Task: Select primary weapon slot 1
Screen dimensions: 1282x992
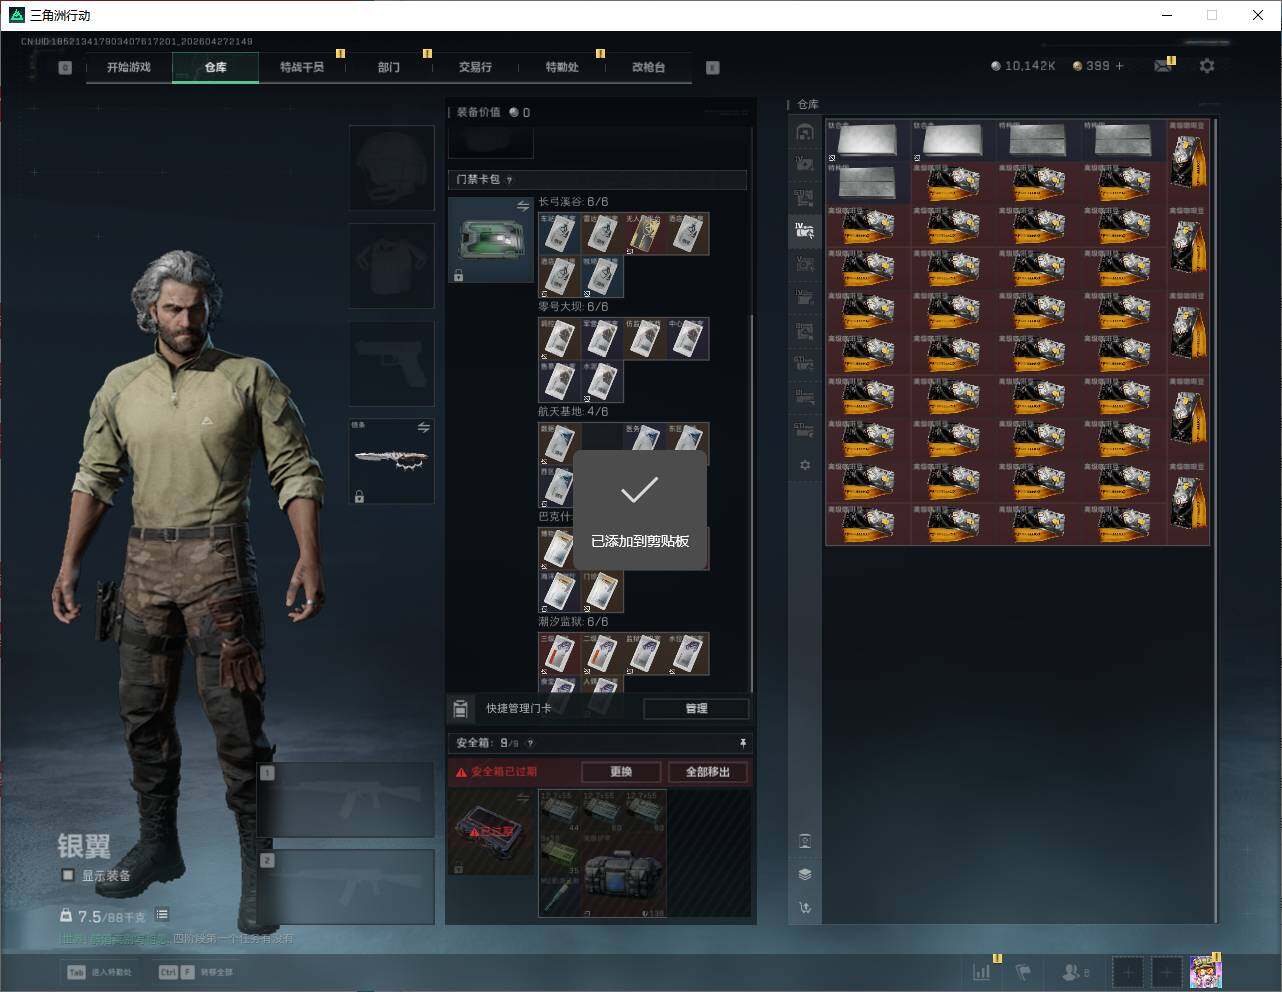Action: coord(346,800)
